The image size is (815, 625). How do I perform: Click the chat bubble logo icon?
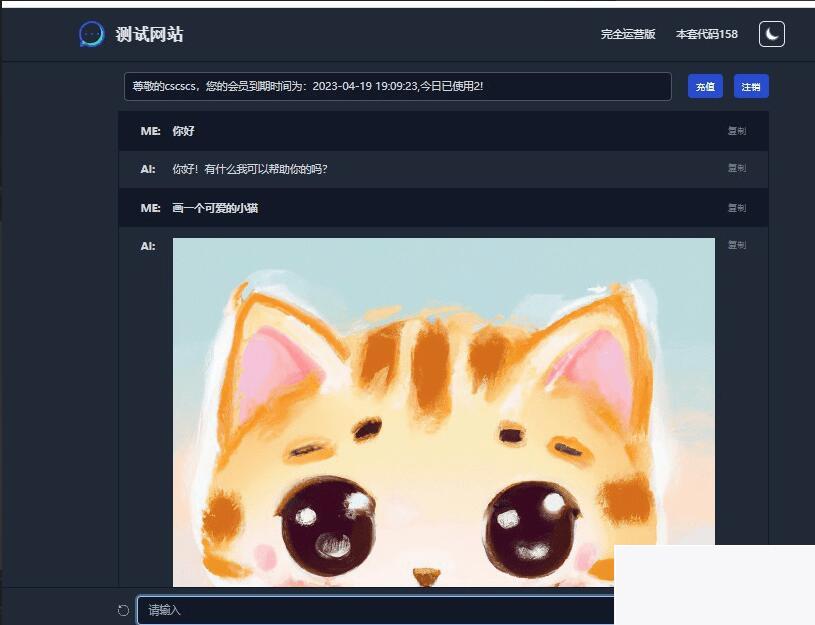click(90, 33)
